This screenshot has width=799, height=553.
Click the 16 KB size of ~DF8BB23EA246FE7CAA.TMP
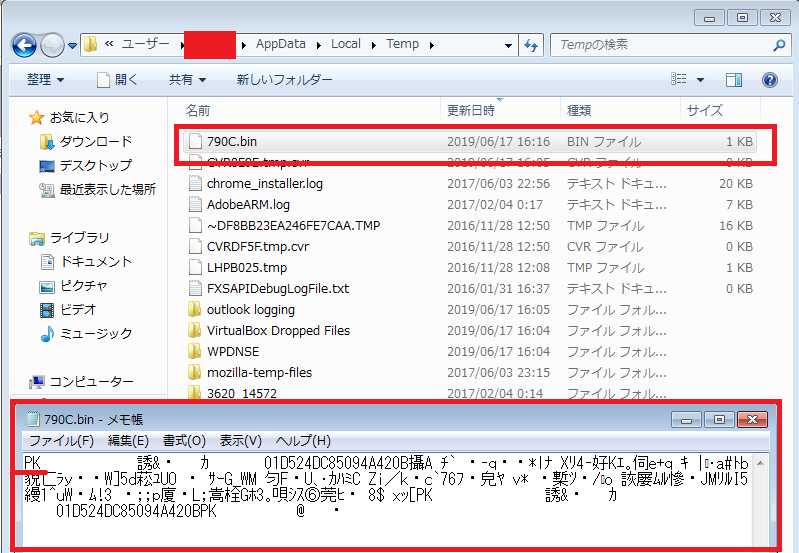coord(736,225)
